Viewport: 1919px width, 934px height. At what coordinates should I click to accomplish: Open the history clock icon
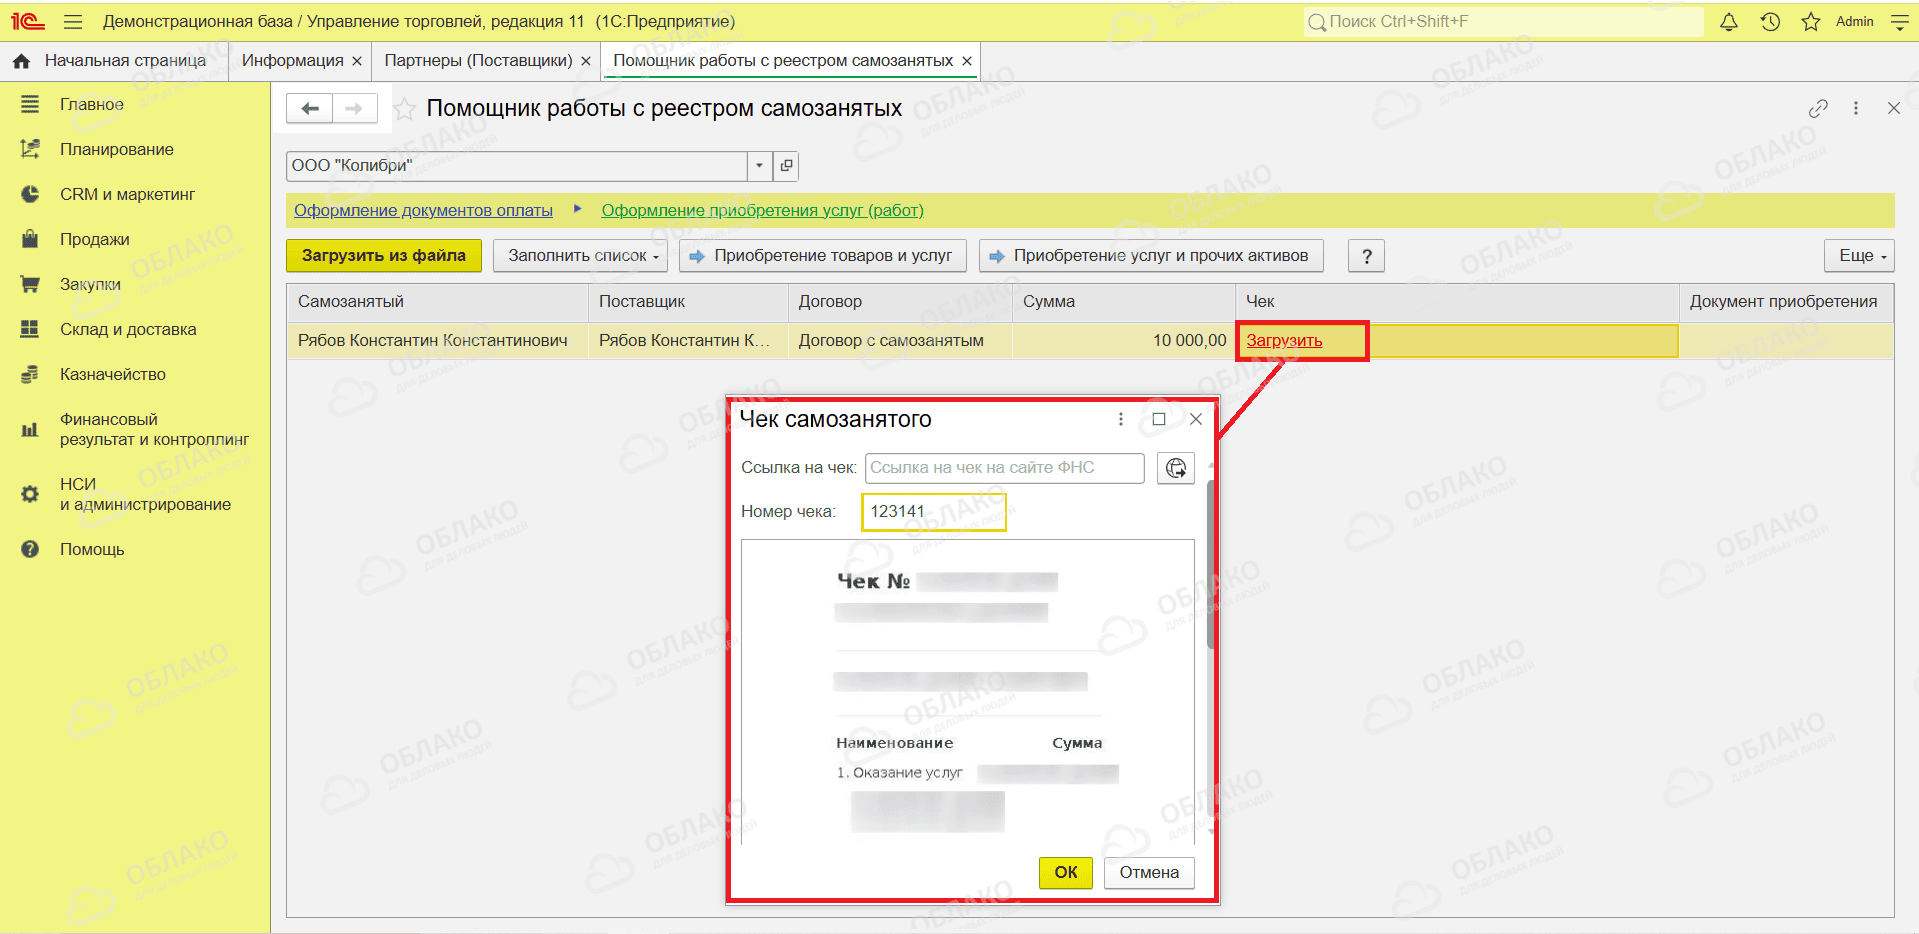click(x=1770, y=21)
